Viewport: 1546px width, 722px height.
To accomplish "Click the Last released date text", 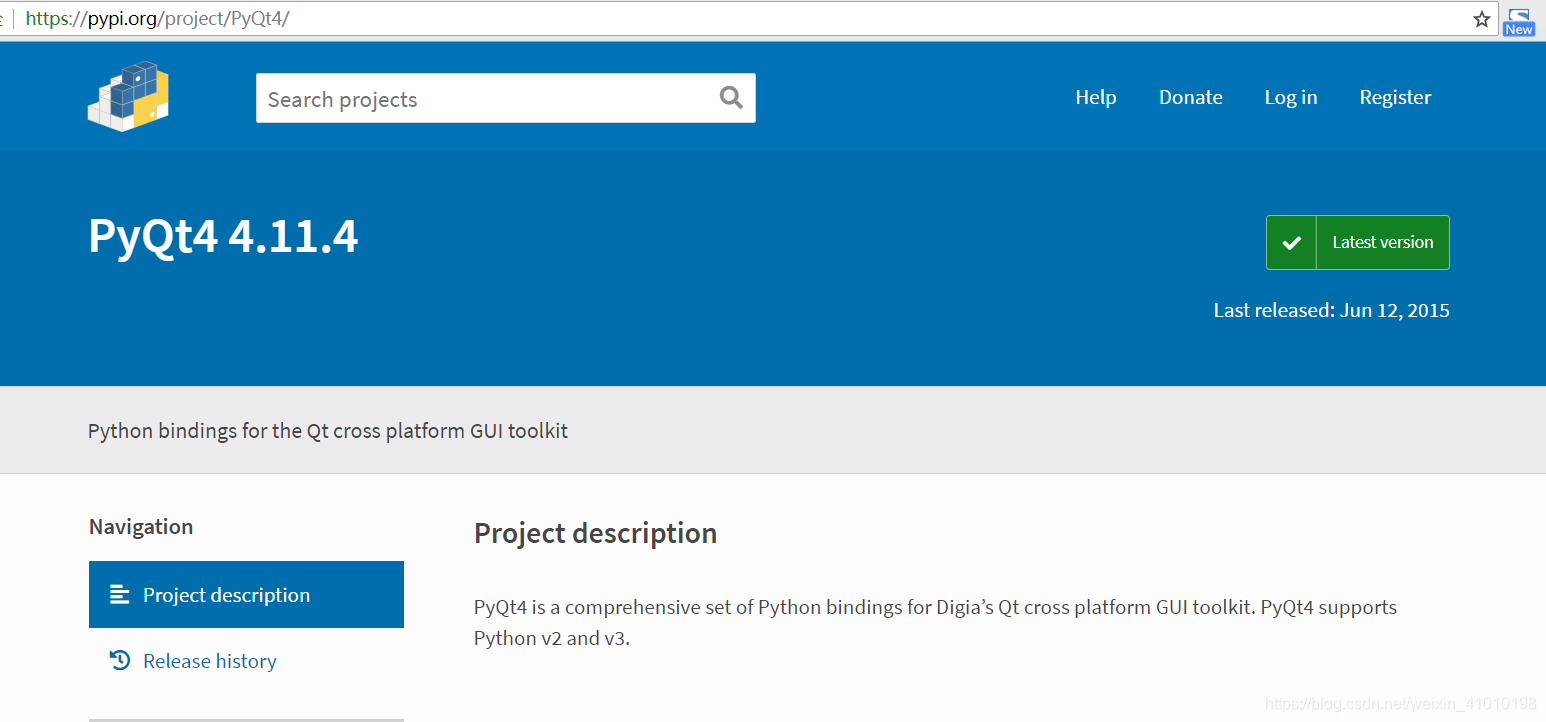I will (1331, 310).
